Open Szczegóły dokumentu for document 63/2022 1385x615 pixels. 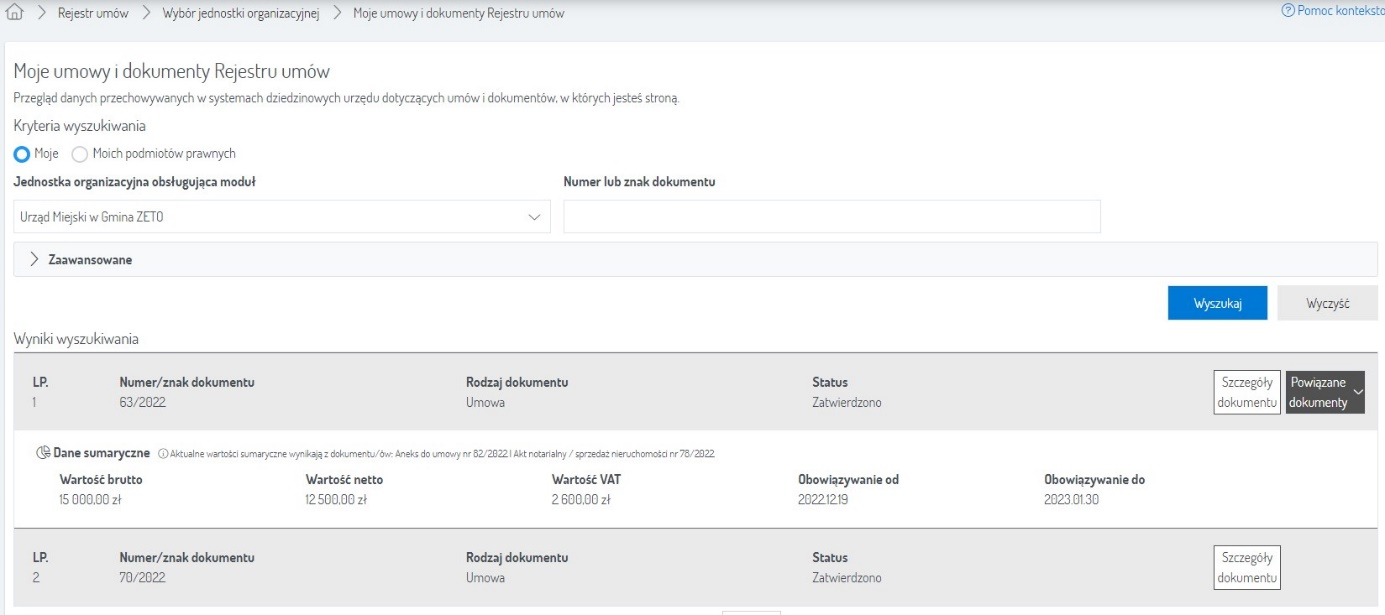pyautogui.click(x=1246, y=392)
